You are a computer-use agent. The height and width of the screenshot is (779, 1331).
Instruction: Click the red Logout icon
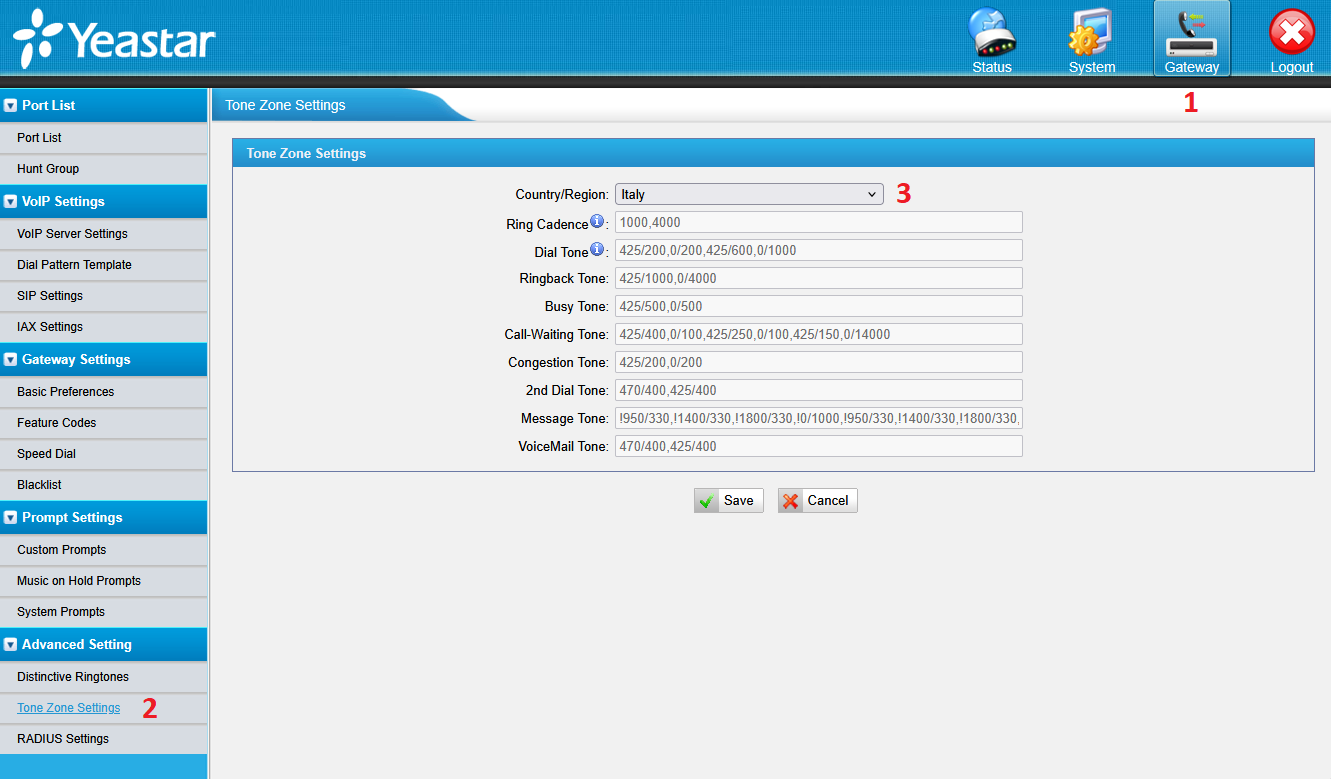click(x=1291, y=40)
